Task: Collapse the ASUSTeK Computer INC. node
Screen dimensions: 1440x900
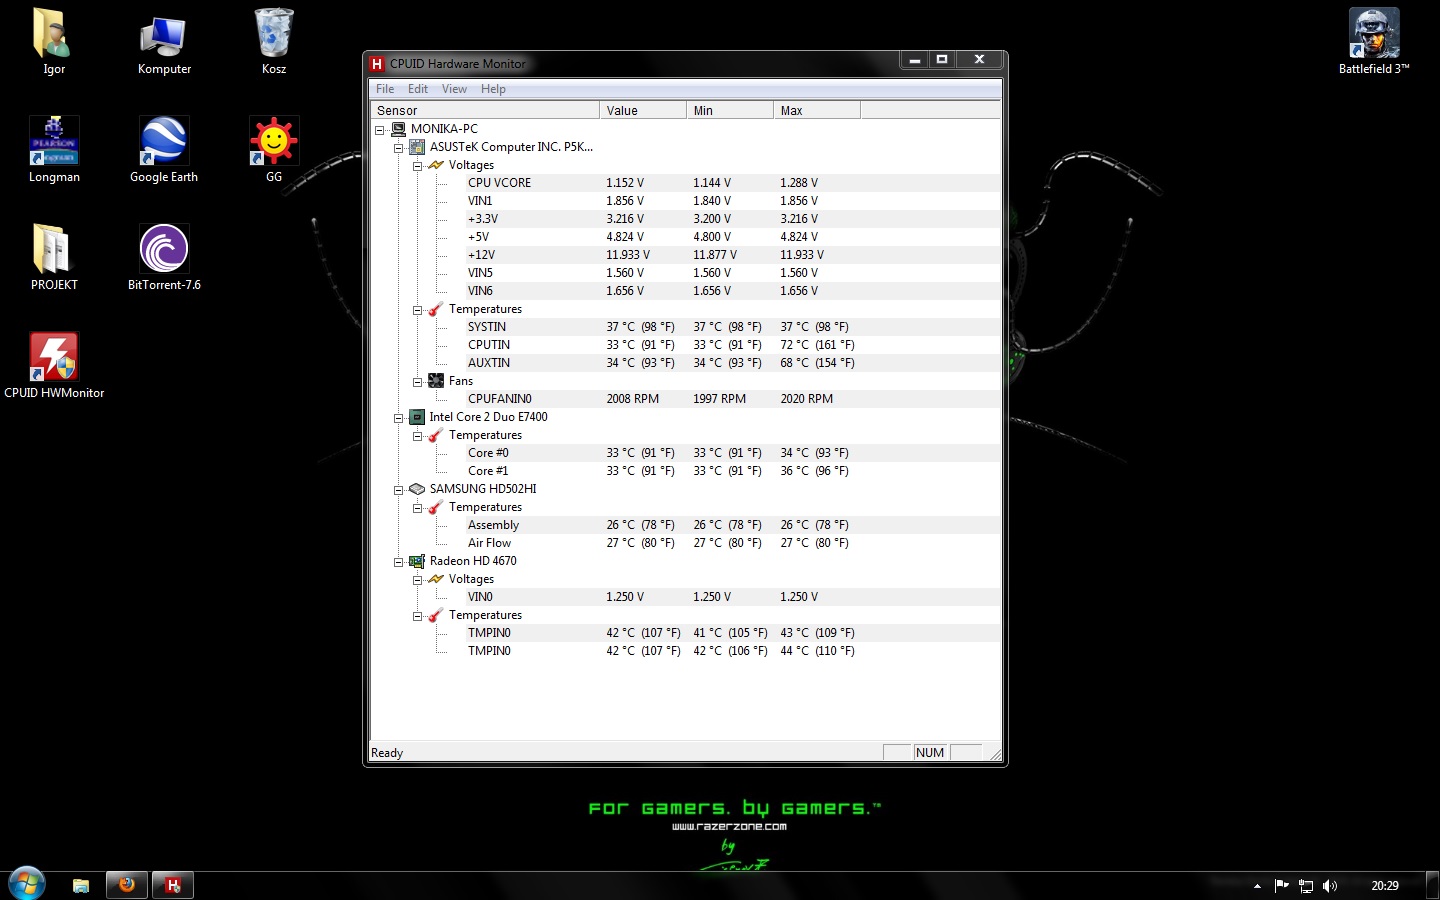Action: point(399,148)
